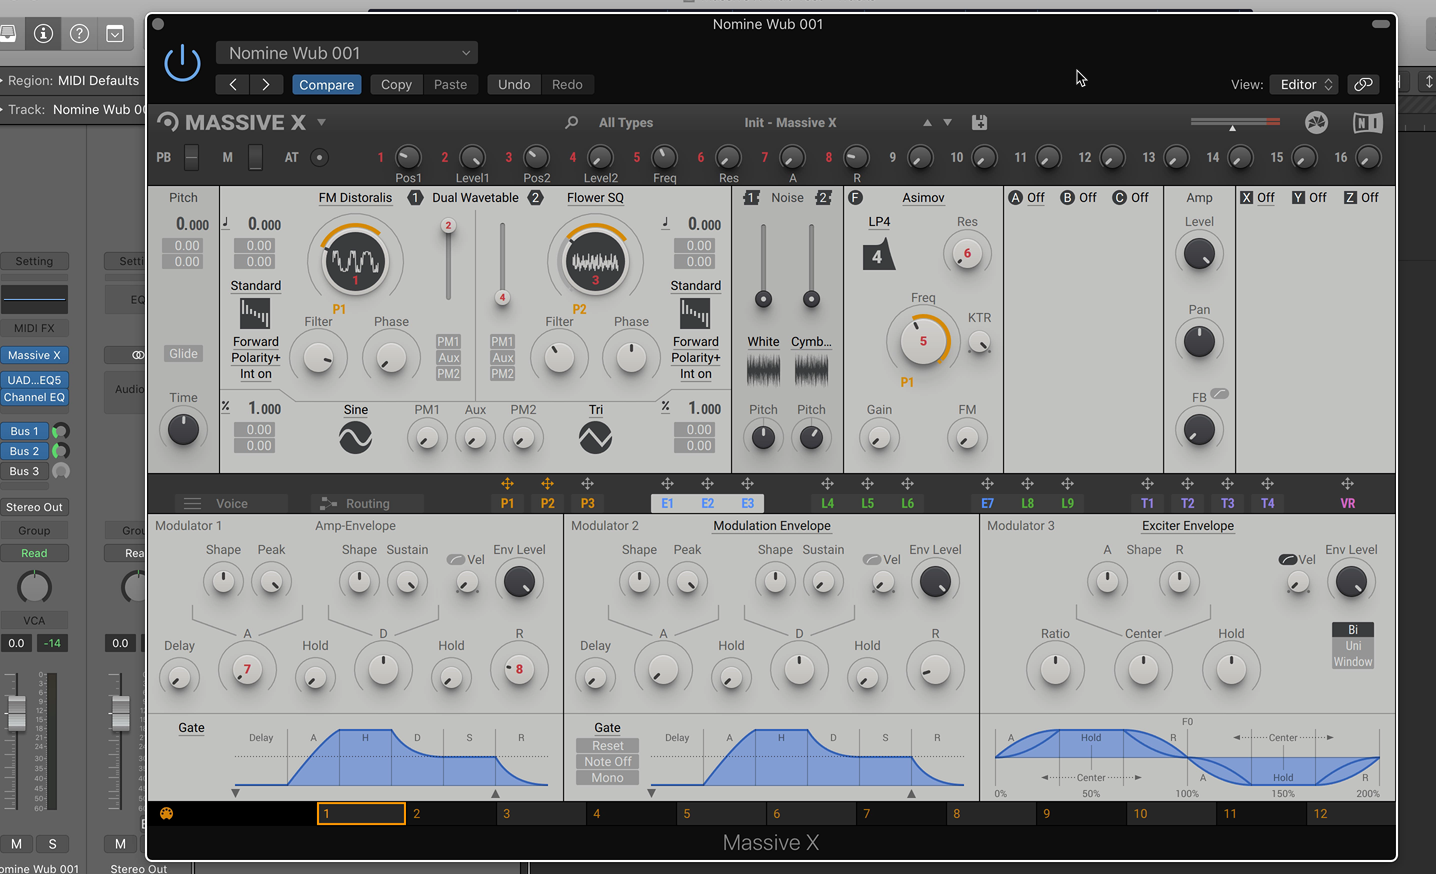Click the White noise waveform thumbnail
Screen dimensions: 1436x874
(x=763, y=371)
